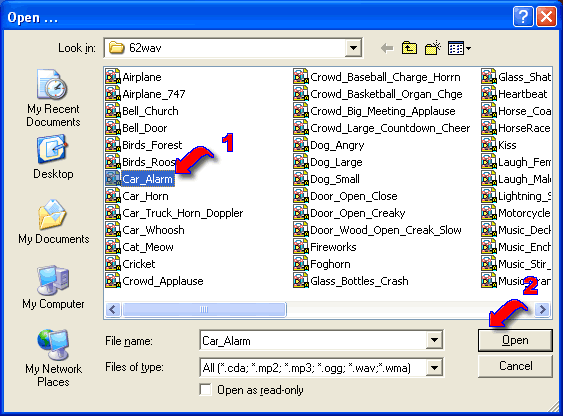Click the Open button
The height and width of the screenshot is (416, 563).
[x=515, y=340]
